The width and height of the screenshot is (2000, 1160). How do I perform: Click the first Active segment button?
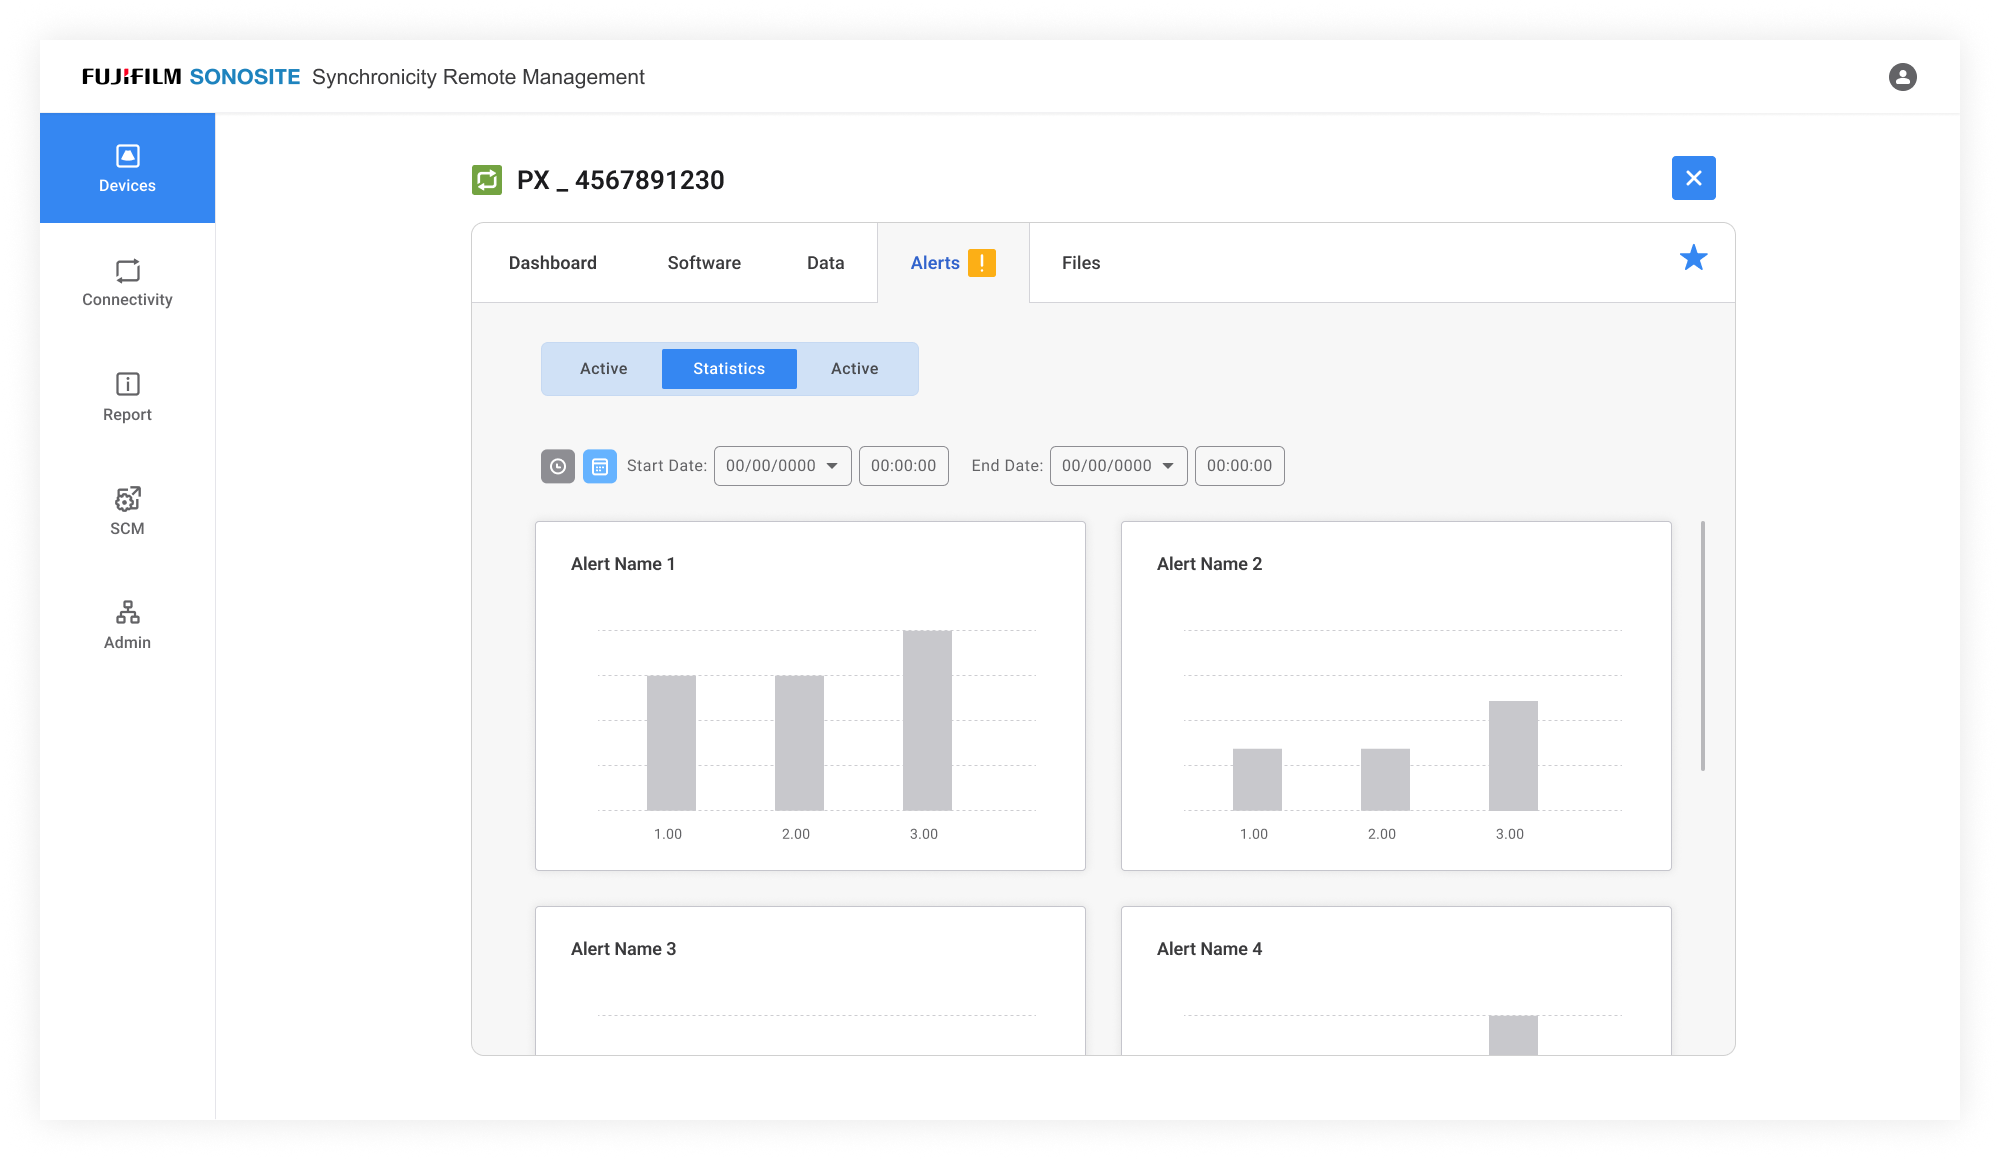[603, 369]
